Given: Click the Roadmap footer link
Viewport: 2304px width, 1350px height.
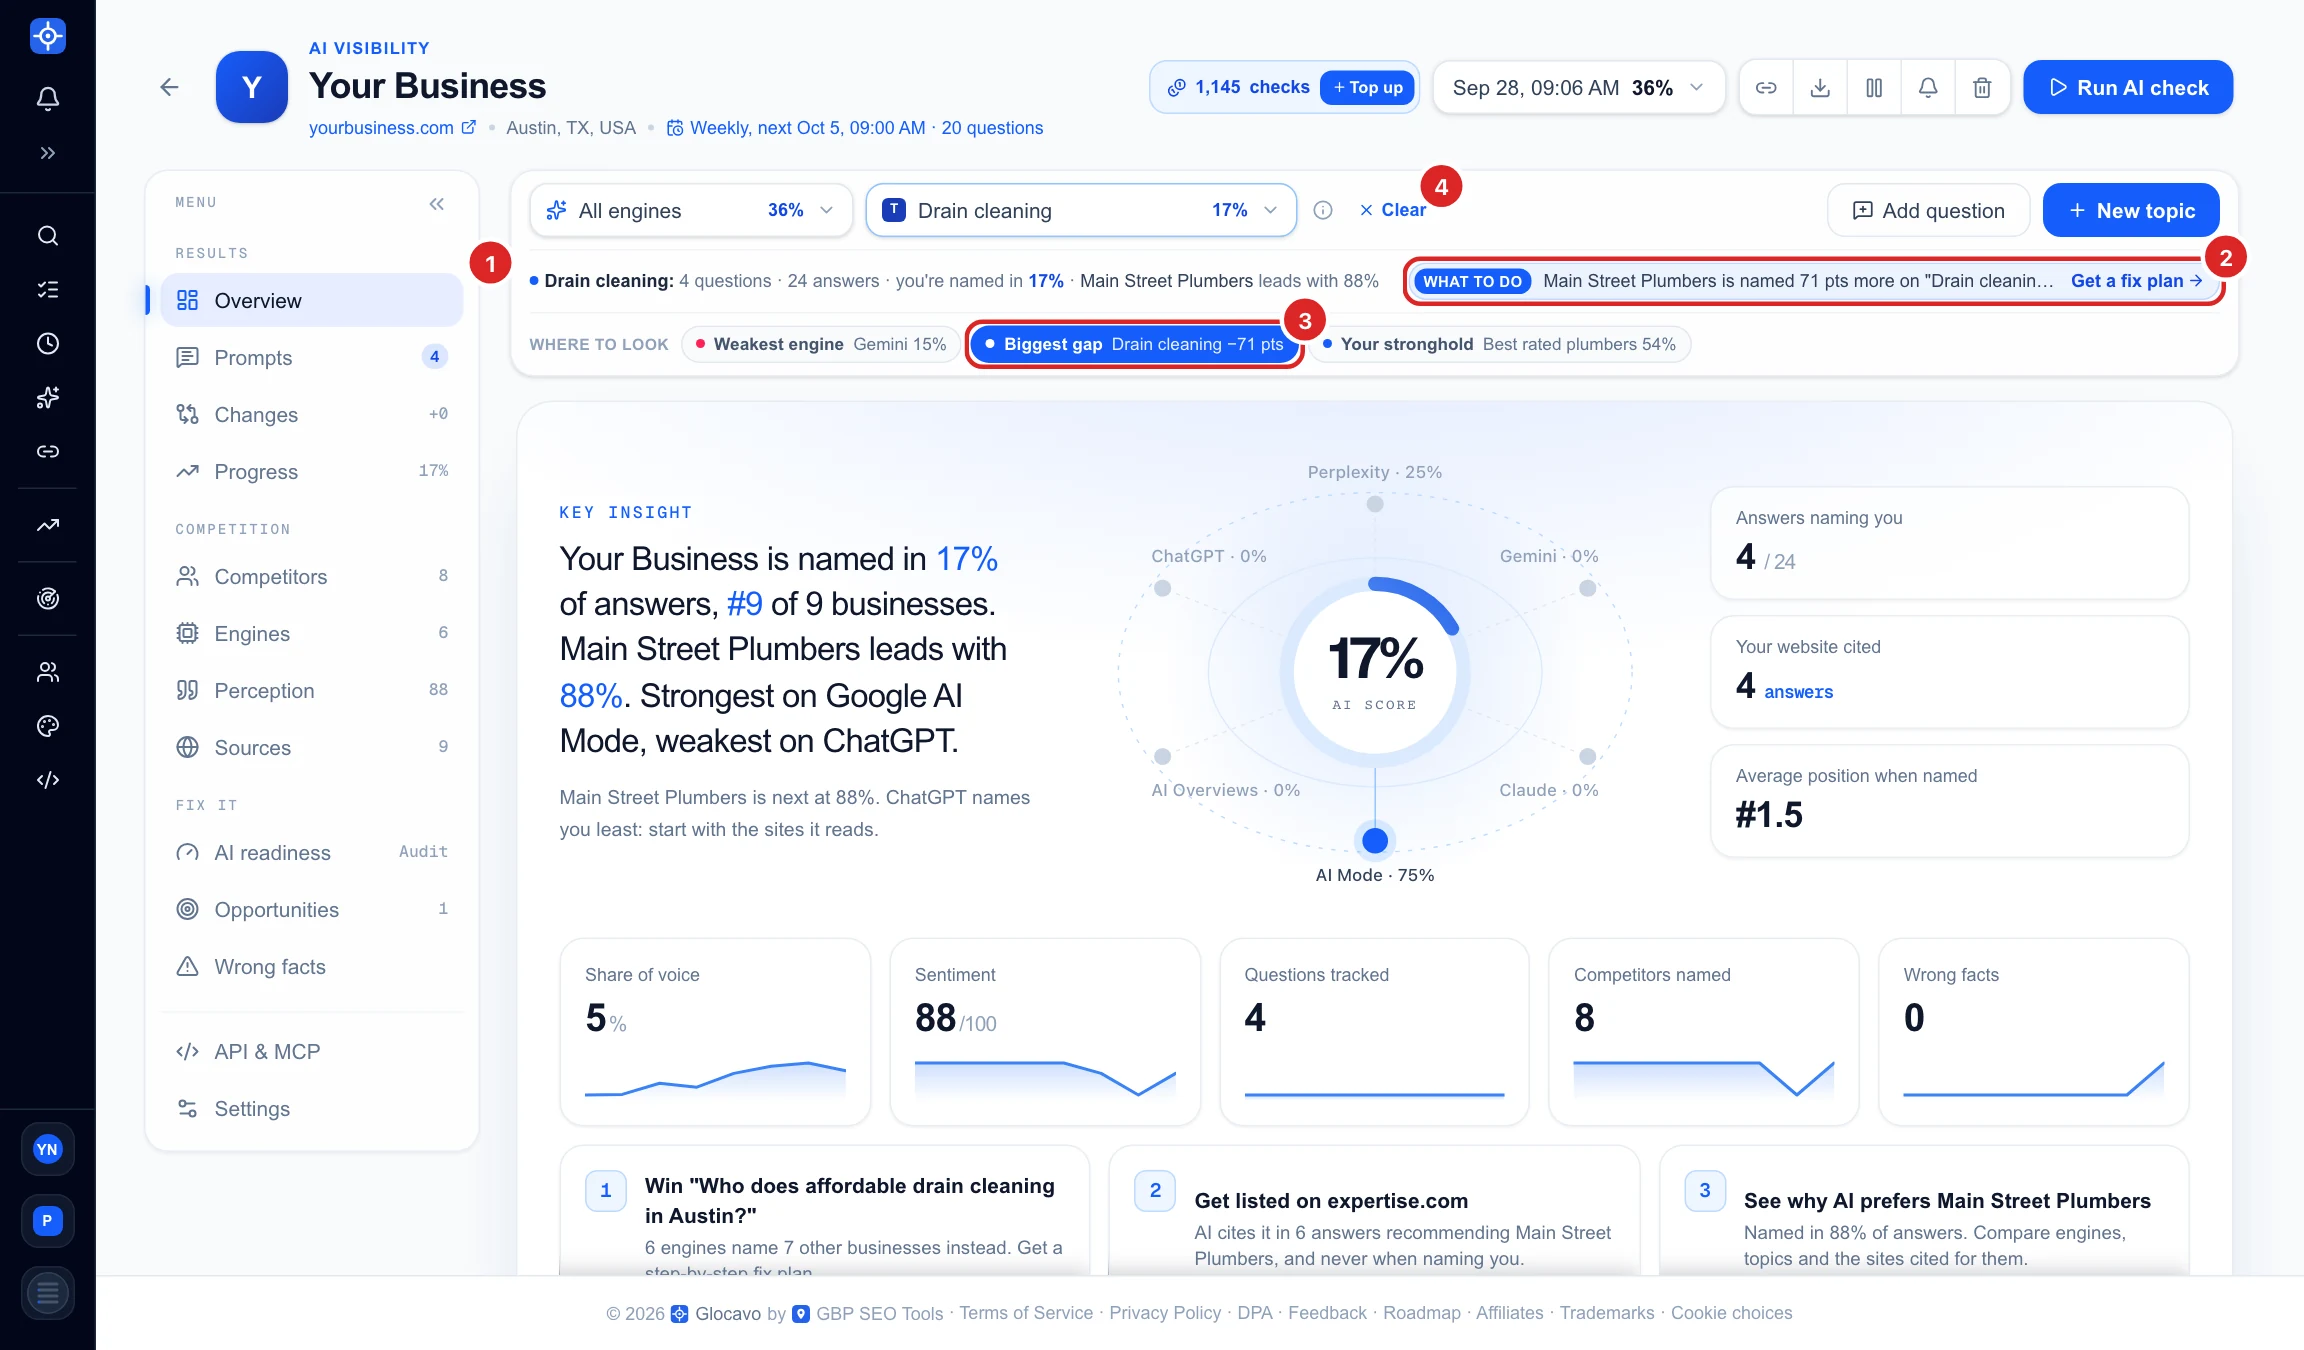Looking at the screenshot, I should click(1421, 1313).
